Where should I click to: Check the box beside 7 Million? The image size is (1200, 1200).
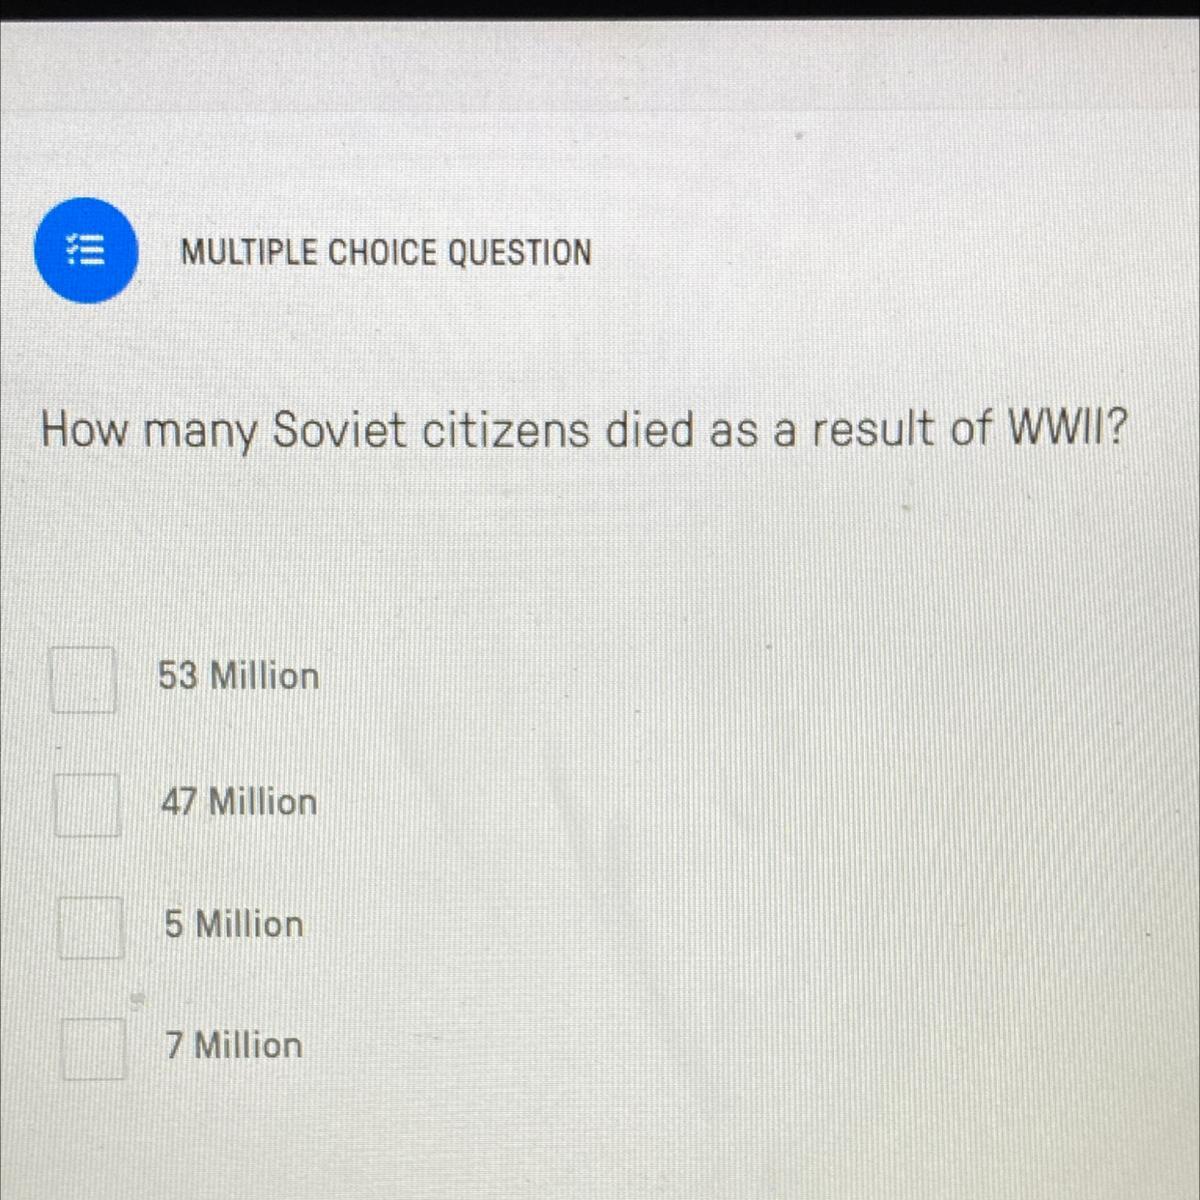(x=94, y=1048)
